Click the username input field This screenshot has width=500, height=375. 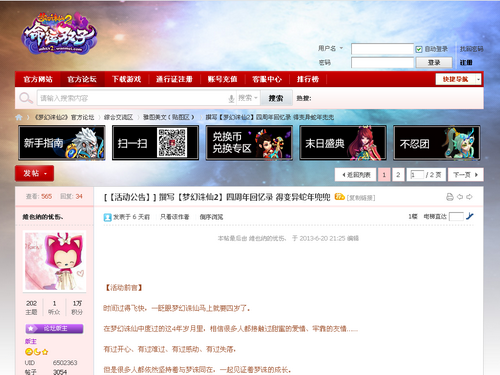point(382,49)
